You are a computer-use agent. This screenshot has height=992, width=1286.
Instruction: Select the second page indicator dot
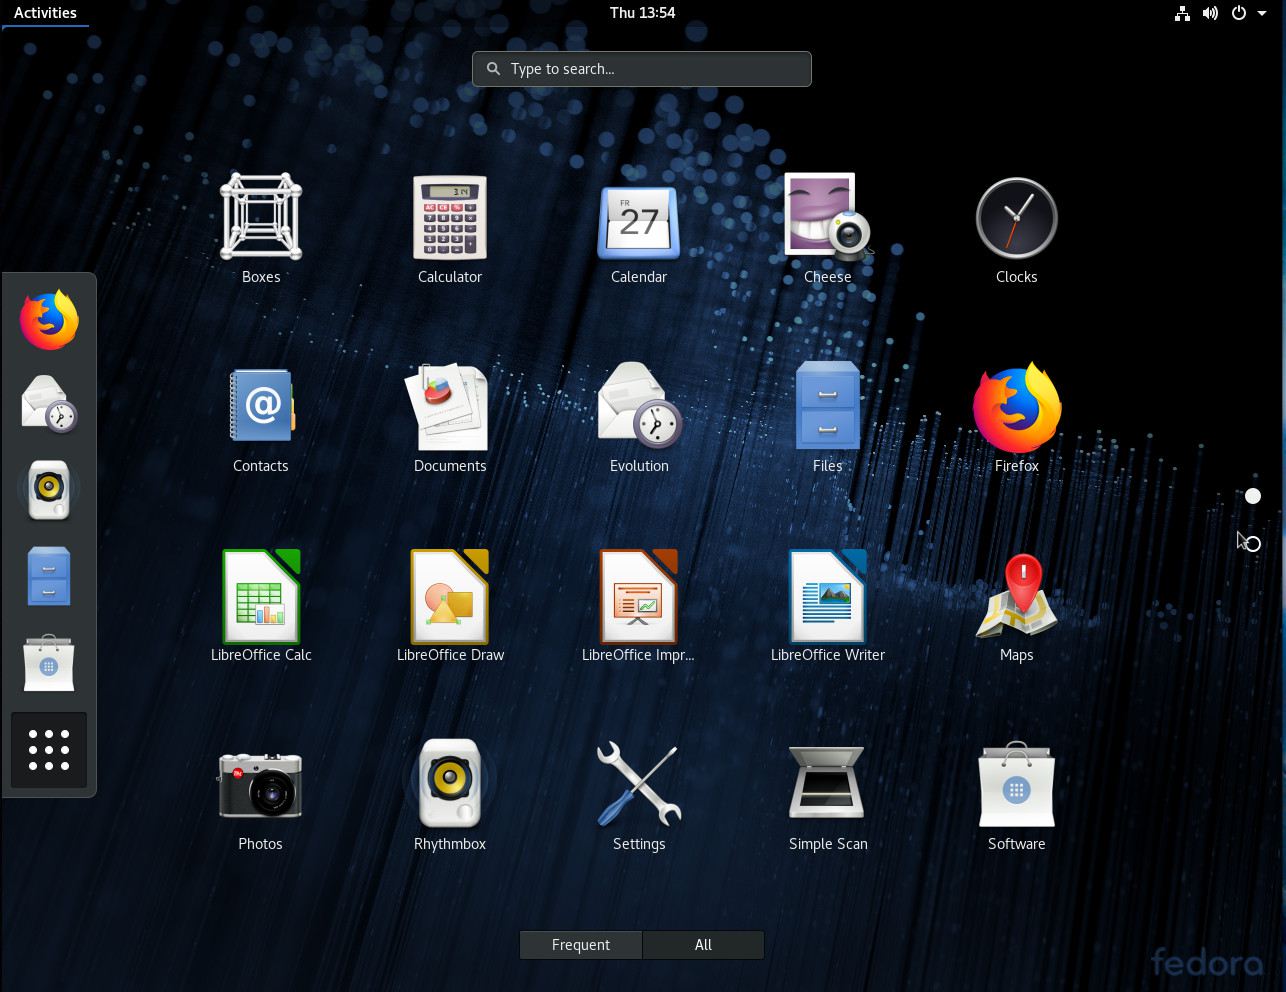click(1253, 544)
